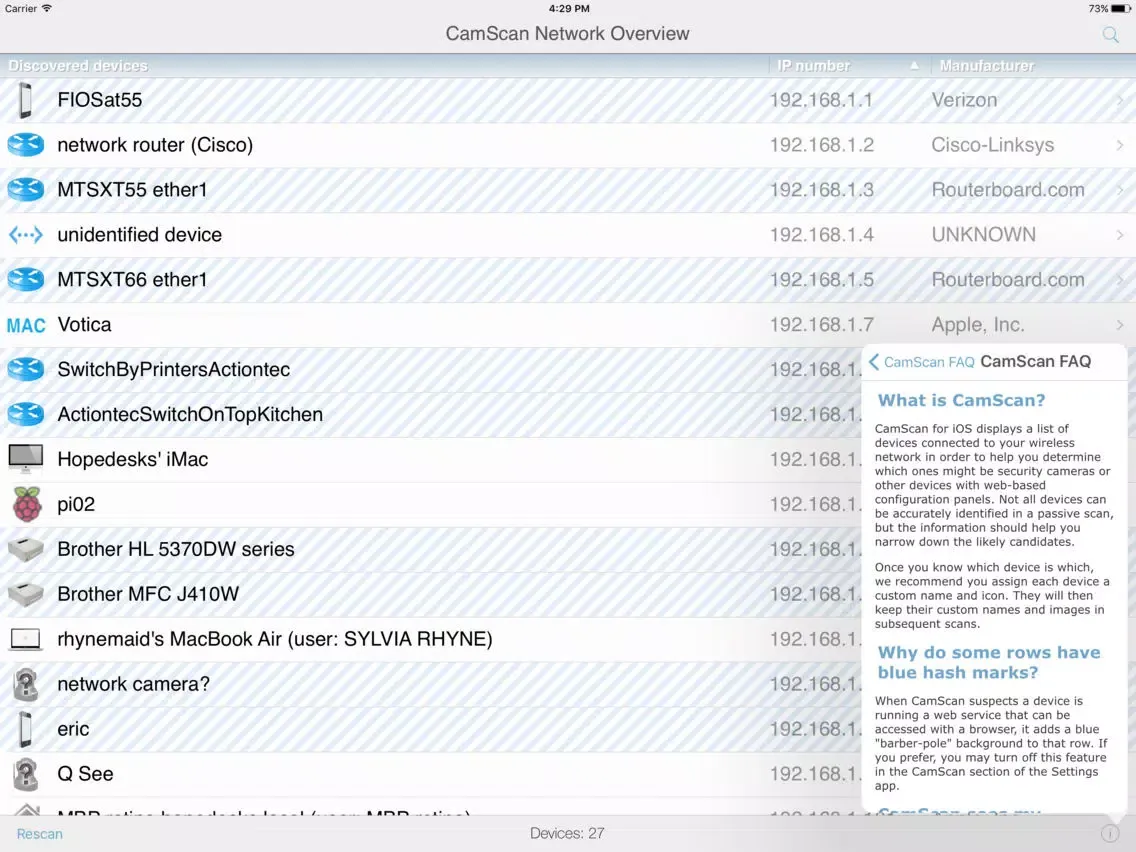Open details chevron for 192.168.1.5 row
Viewport: 1136px width, 852px height.
pyautogui.click(x=1120, y=280)
